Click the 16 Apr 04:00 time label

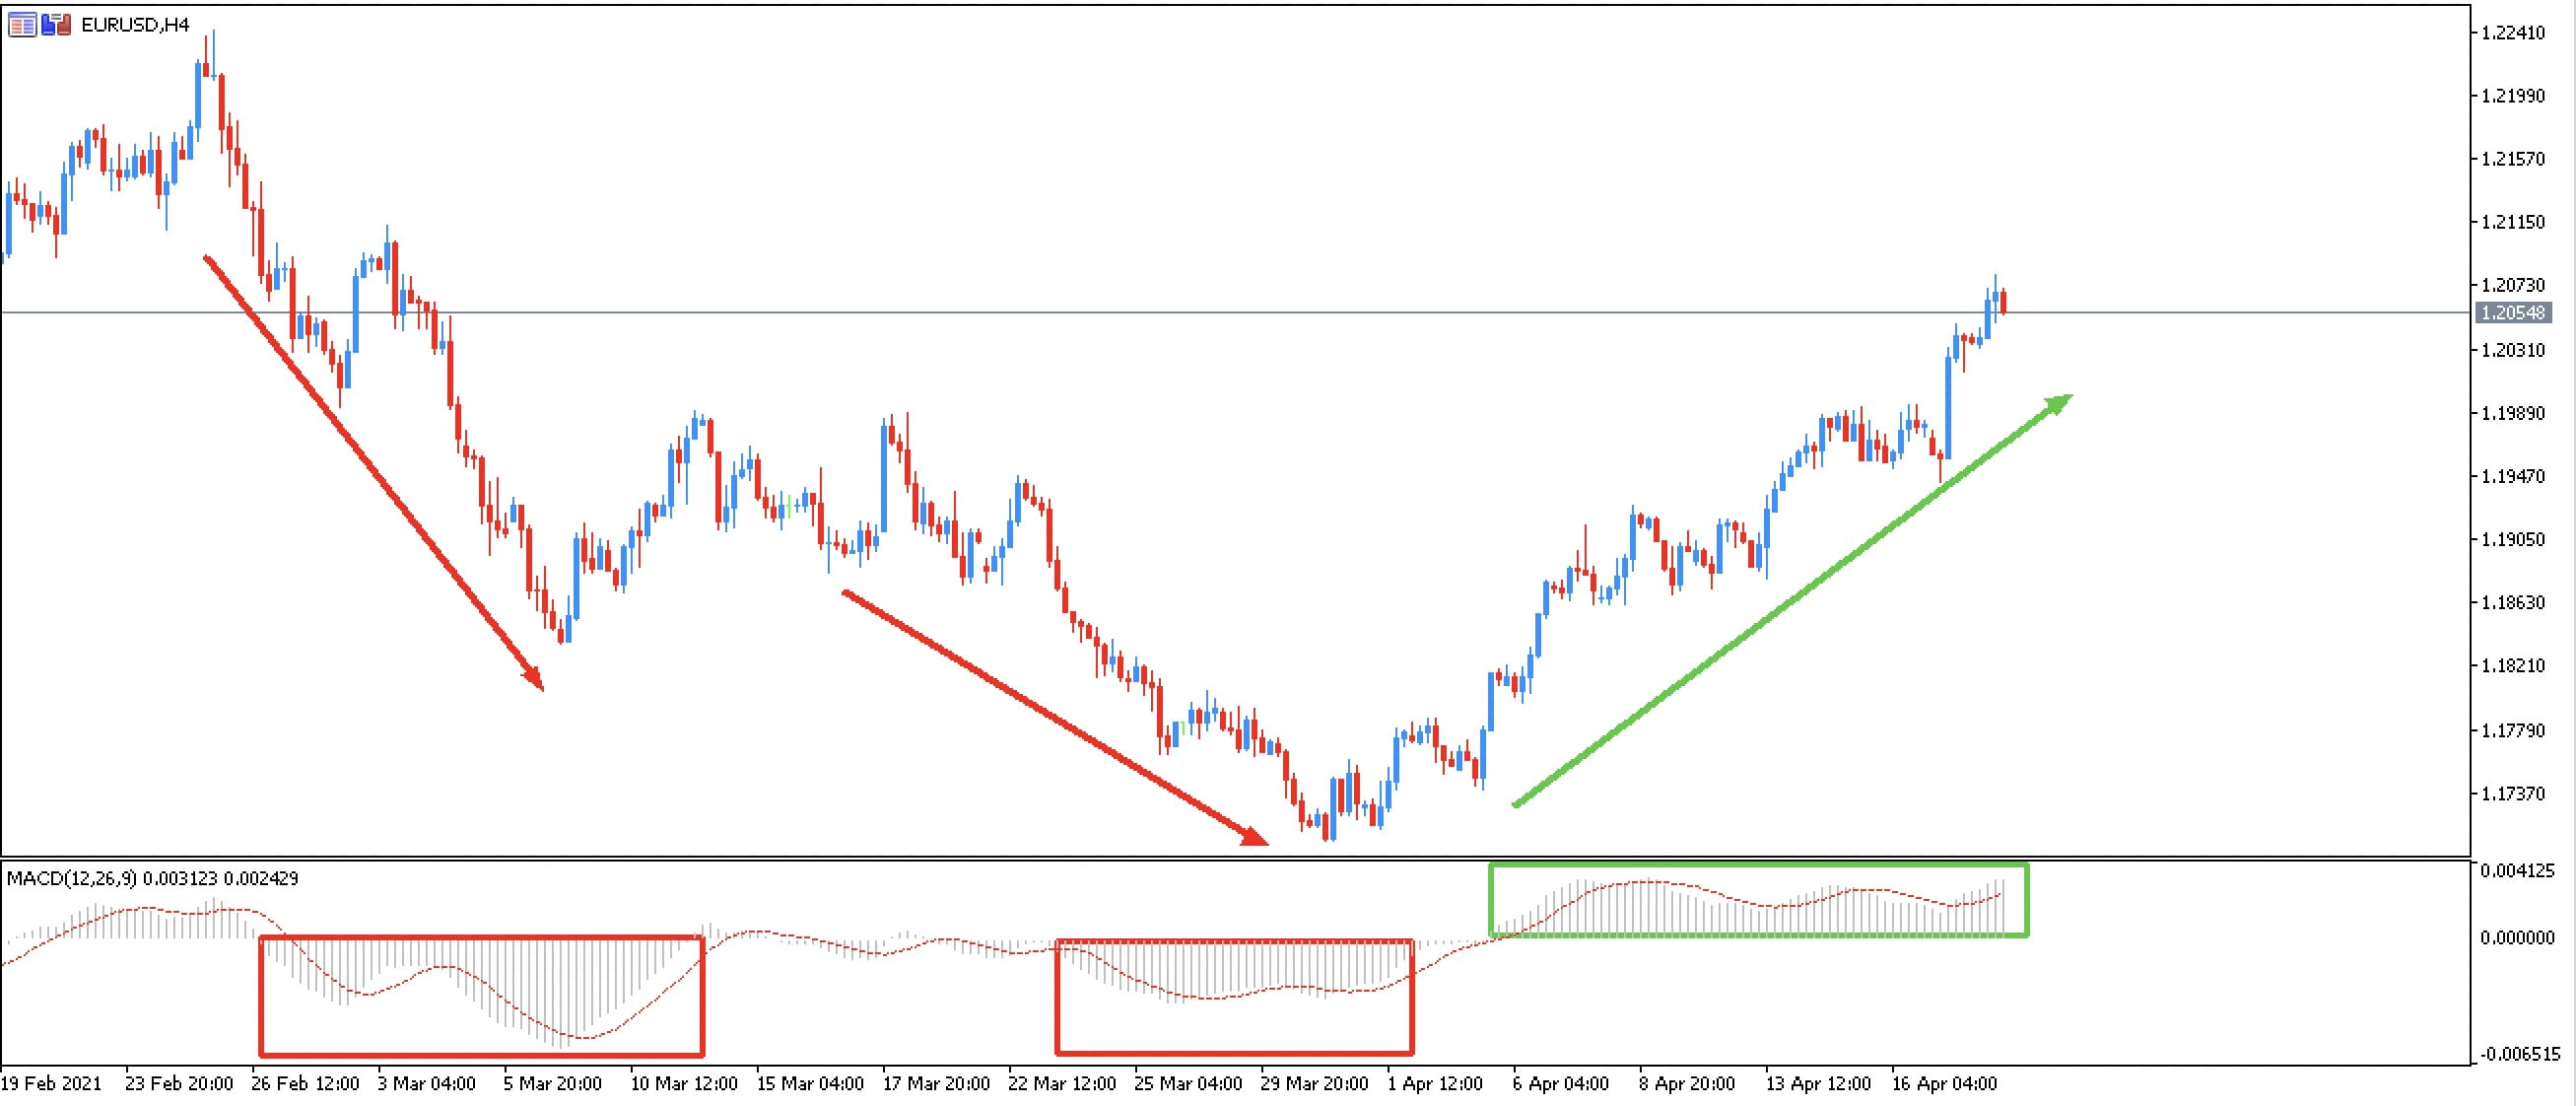pos(1943,1084)
